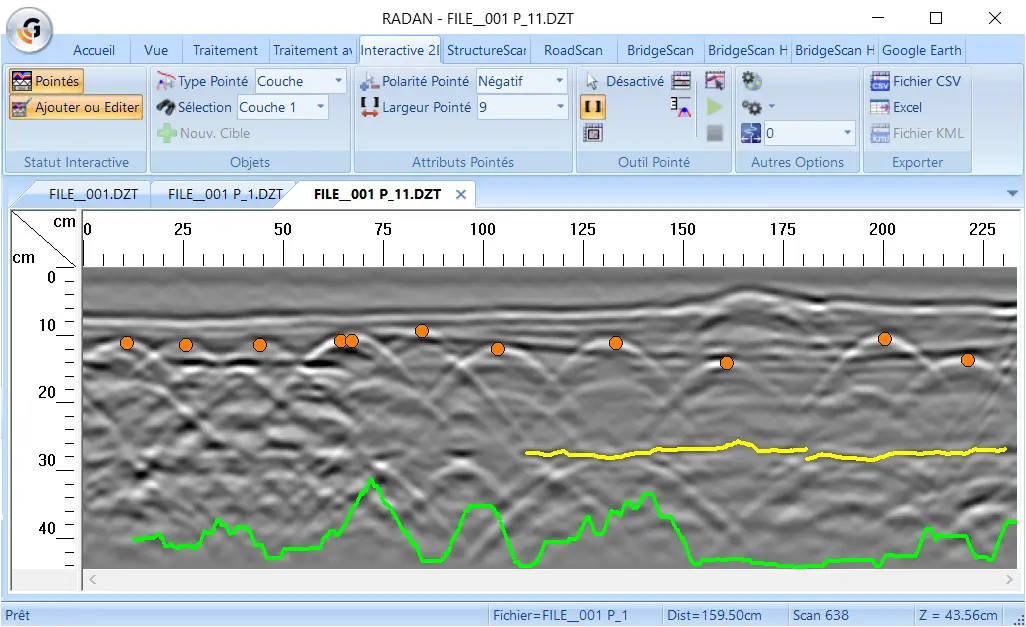Export picks to Excel
1026x627 pixels.
tap(896, 107)
